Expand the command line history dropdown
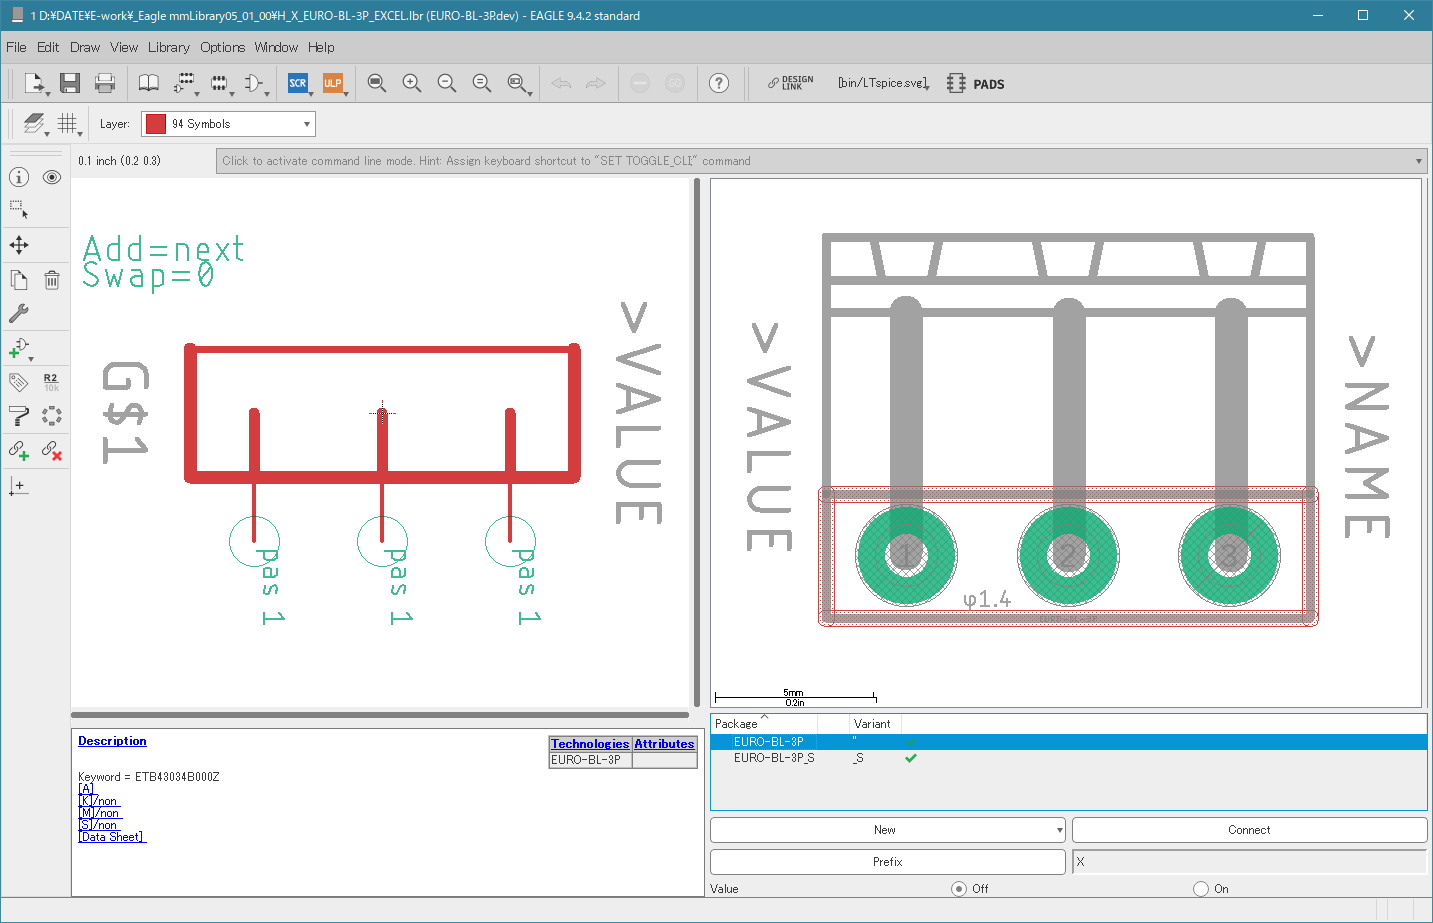 pyautogui.click(x=1418, y=161)
